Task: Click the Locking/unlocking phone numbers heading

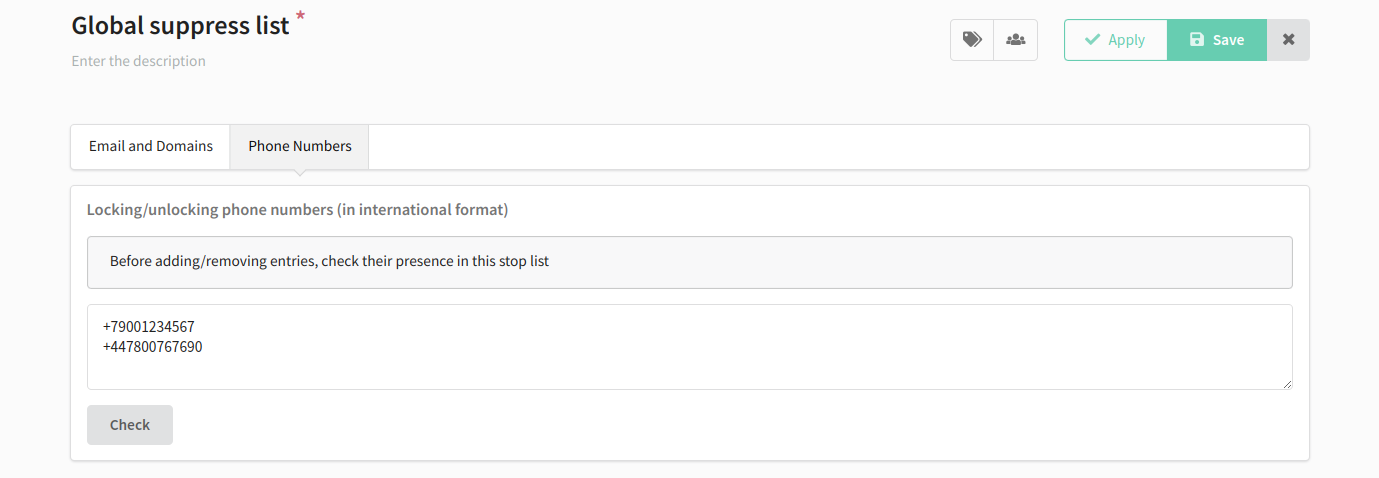Action: (298, 210)
